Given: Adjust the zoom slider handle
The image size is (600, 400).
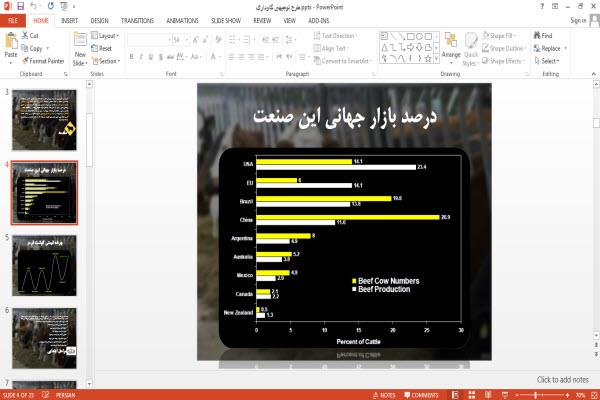Looking at the screenshot, I should pos(535,395).
